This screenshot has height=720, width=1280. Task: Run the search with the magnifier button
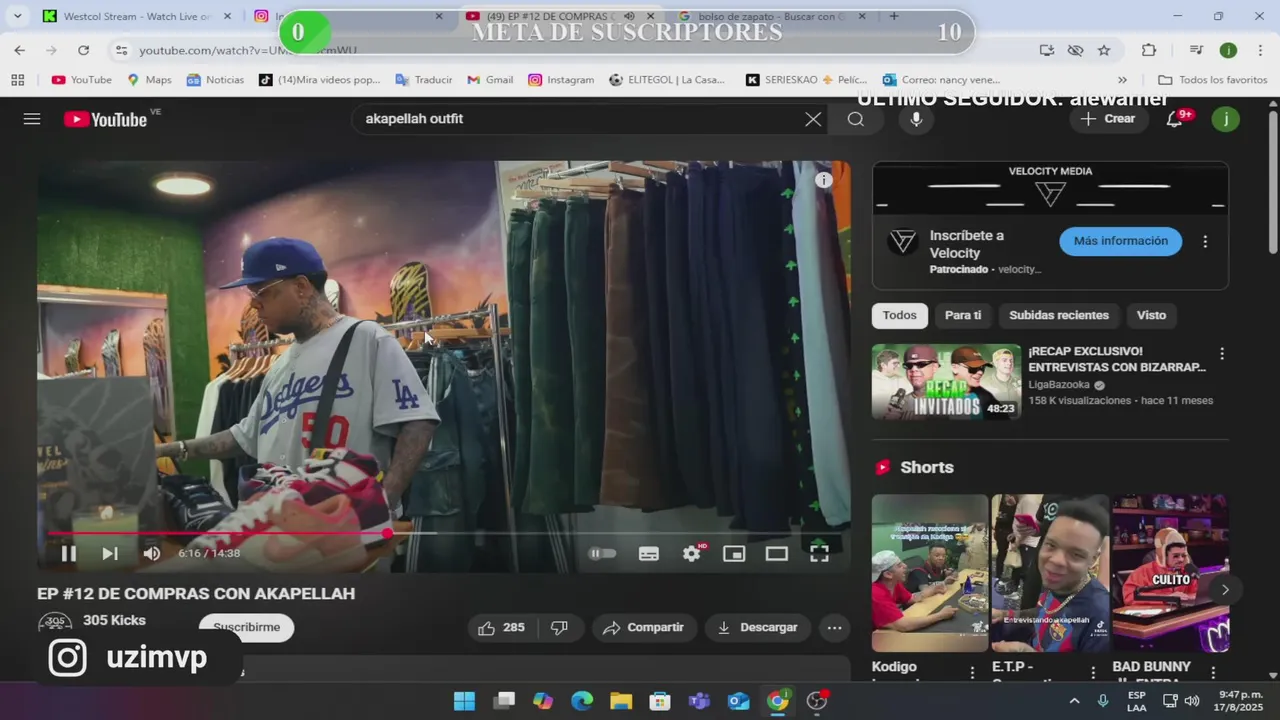click(x=856, y=119)
